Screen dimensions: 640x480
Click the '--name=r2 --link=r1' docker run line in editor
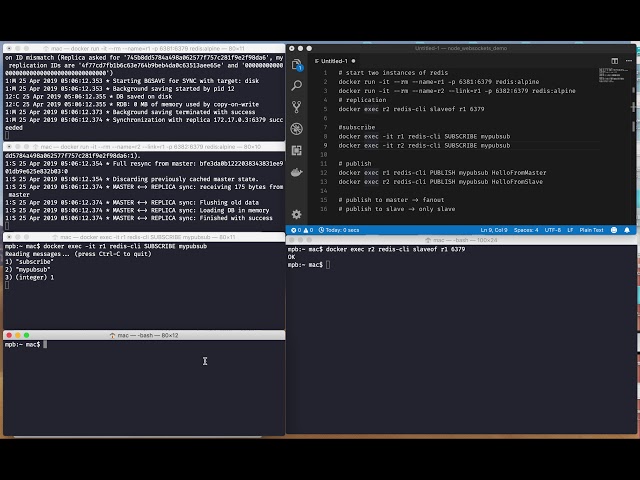click(x=457, y=91)
